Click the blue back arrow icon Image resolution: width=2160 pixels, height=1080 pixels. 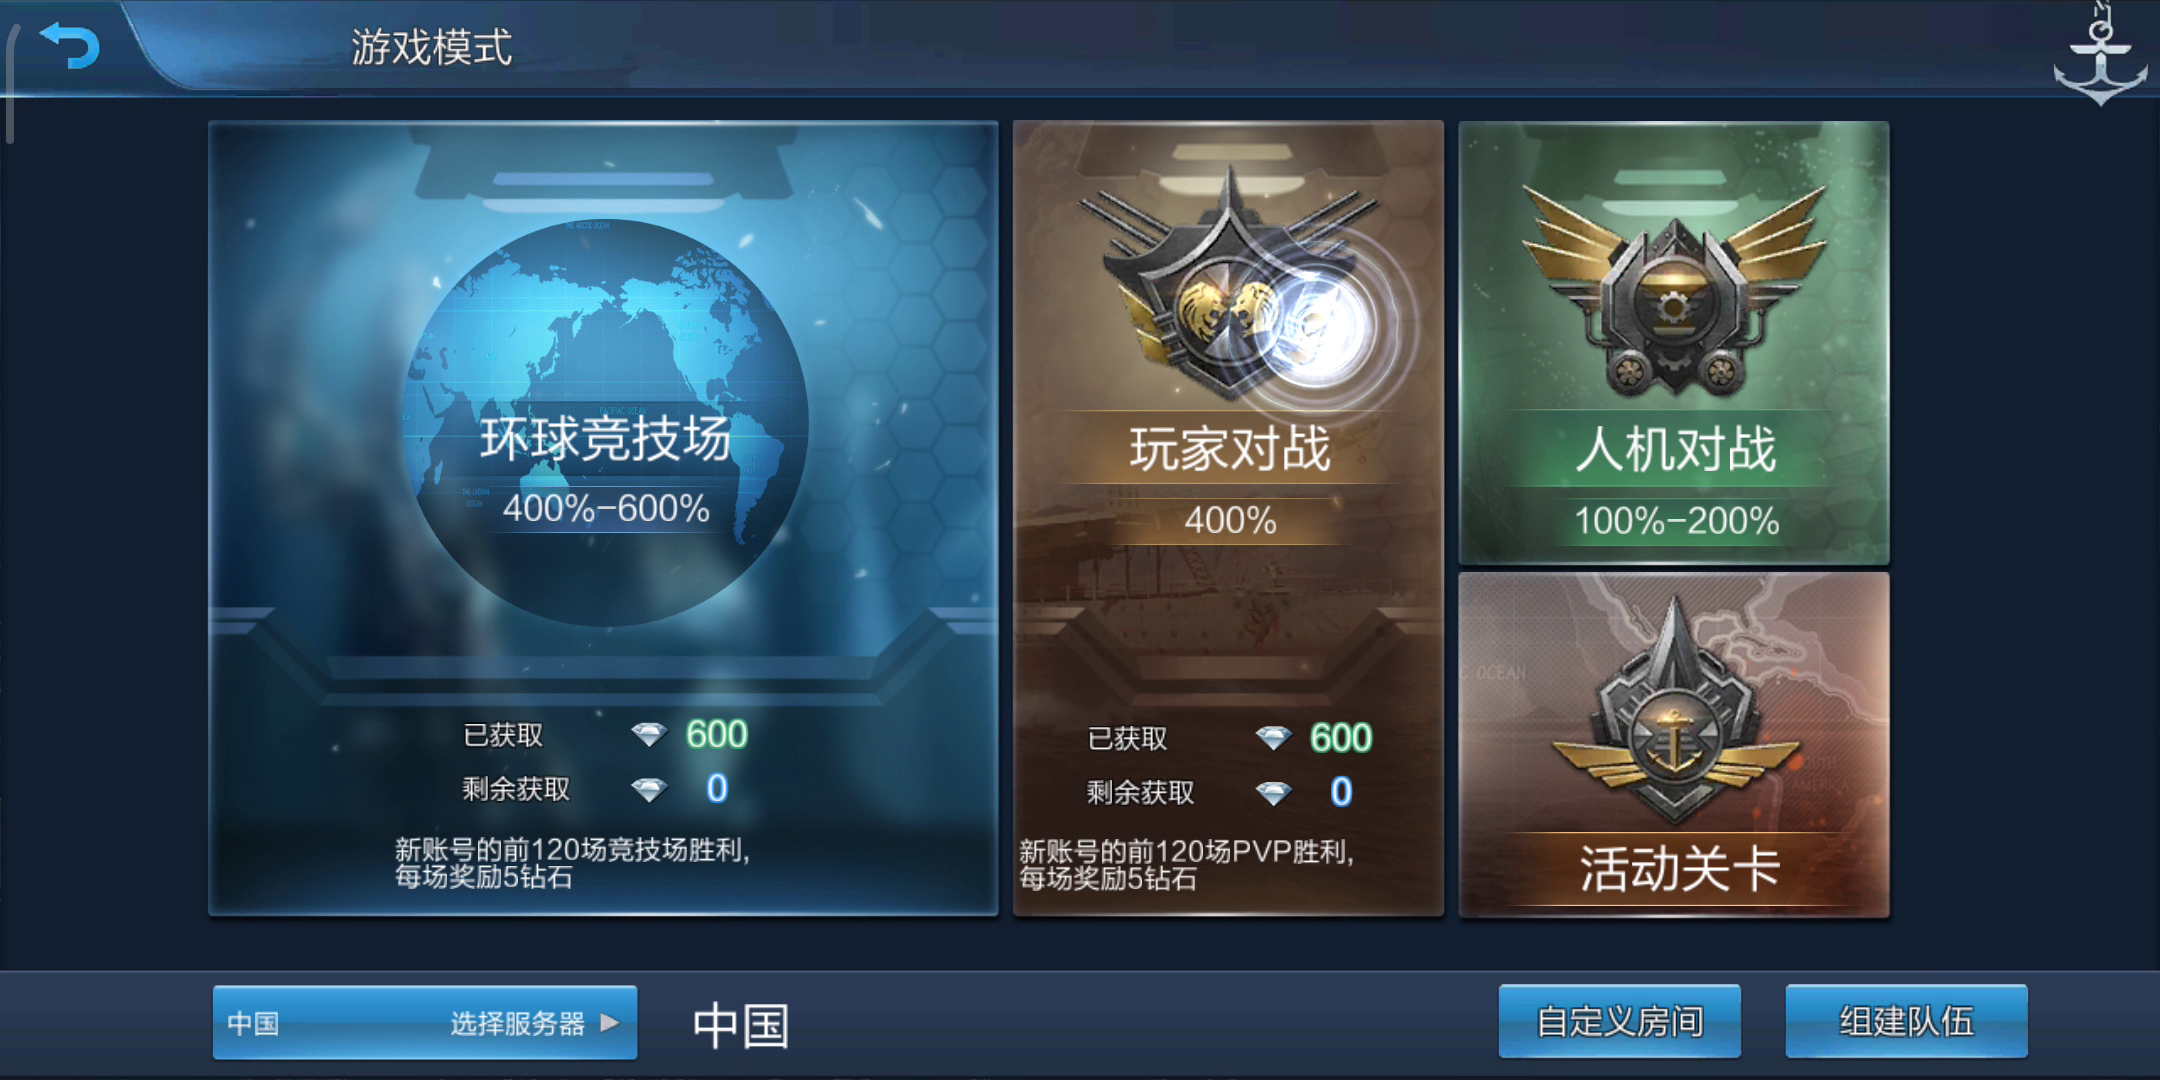pos(69,44)
